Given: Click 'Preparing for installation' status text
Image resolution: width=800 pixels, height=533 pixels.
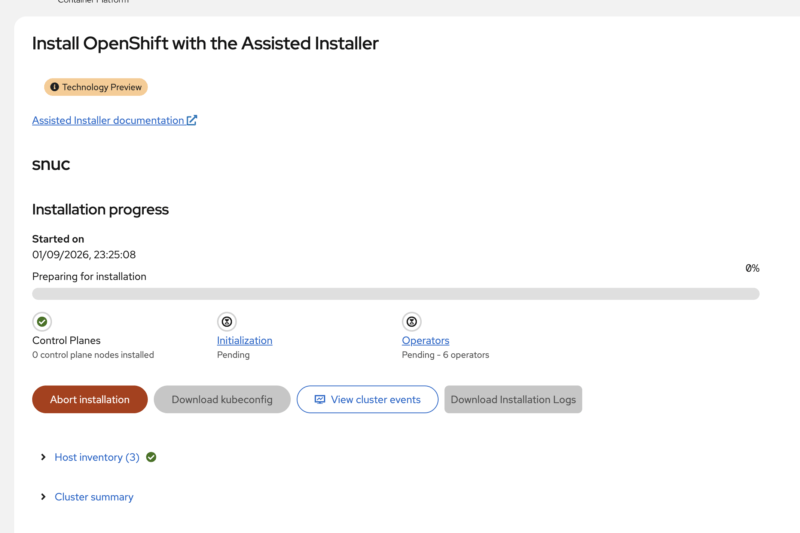Looking at the screenshot, I should point(89,276).
